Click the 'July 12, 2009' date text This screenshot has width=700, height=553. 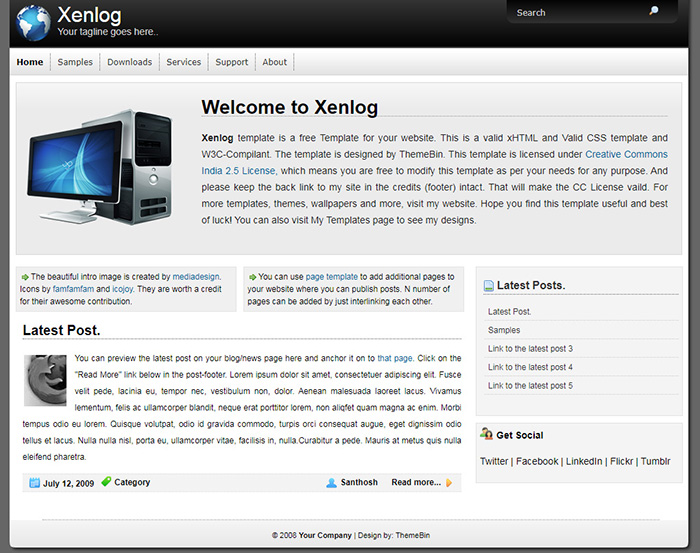[x=68, y=483]
